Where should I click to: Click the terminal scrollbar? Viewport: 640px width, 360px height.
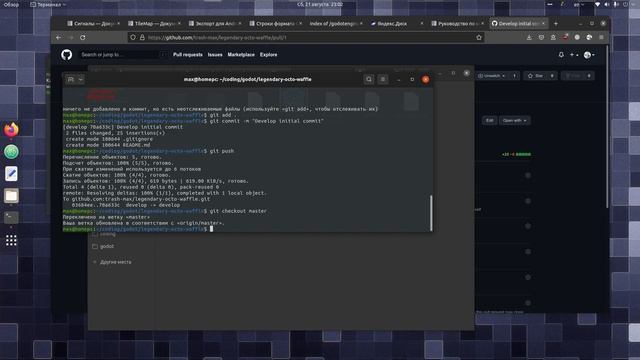coord(431,213)
